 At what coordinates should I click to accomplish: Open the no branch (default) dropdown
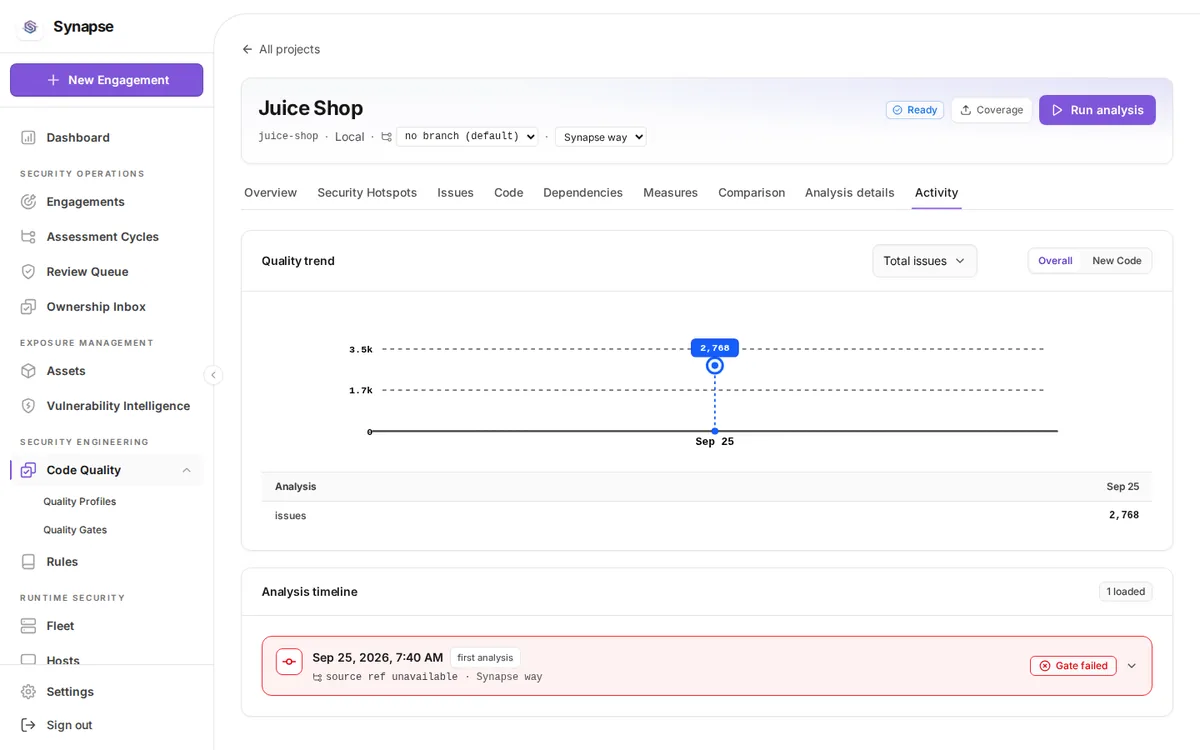pos(467,137)
